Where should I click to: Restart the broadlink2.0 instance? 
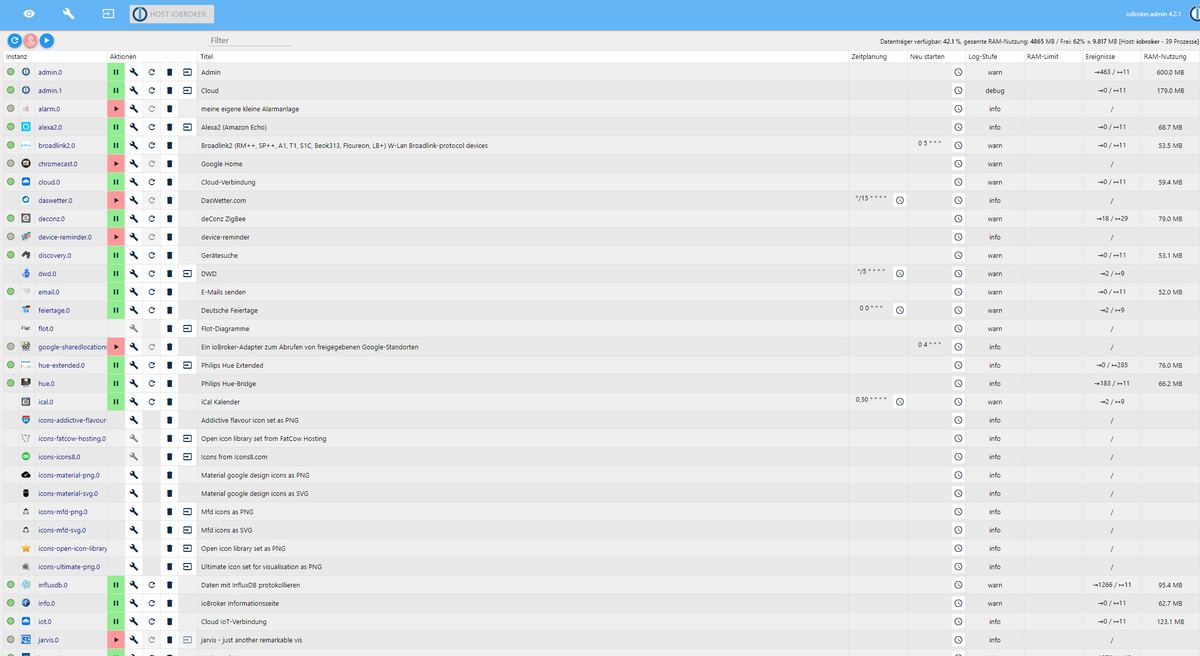151,146
